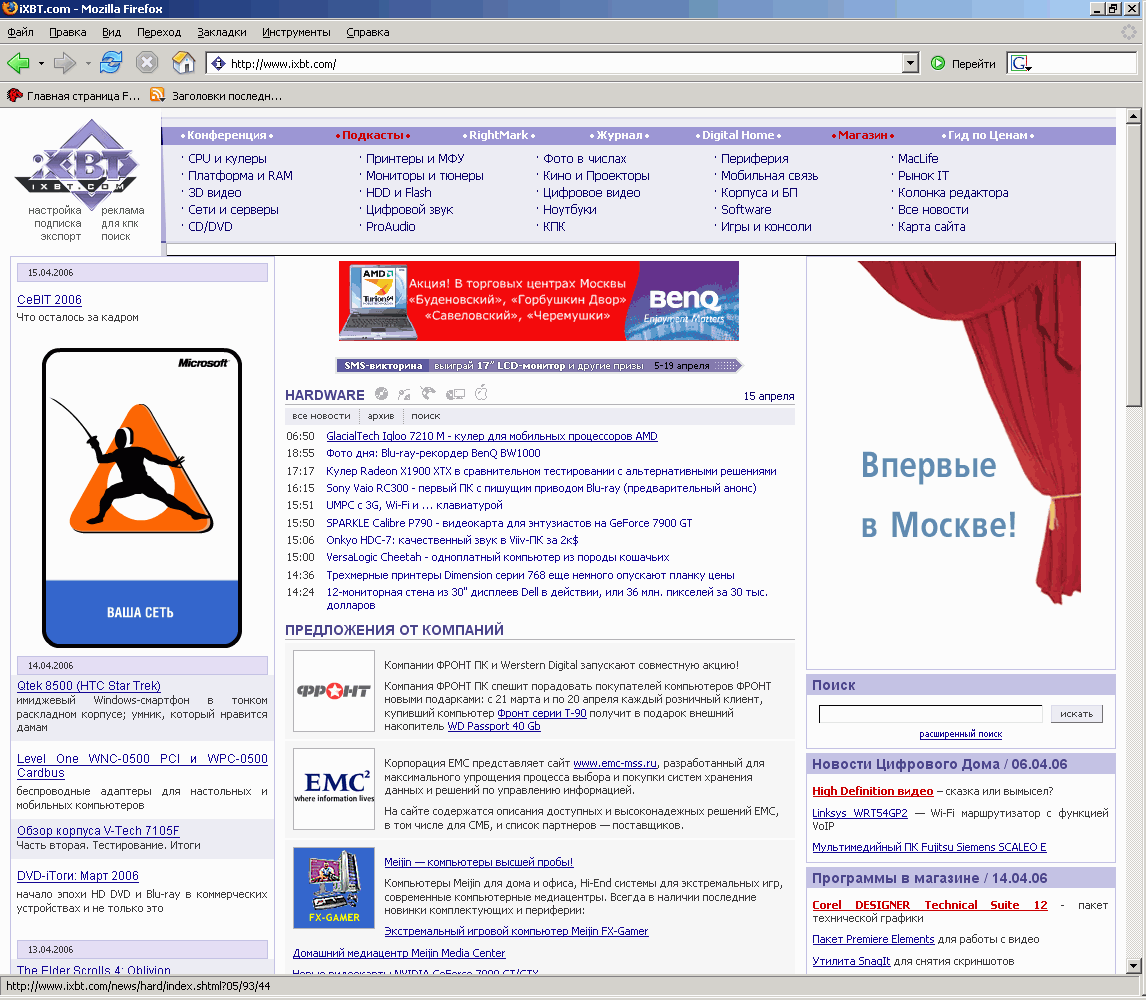Click the архив tab under HARDWARE

click(x=381, y=416)
